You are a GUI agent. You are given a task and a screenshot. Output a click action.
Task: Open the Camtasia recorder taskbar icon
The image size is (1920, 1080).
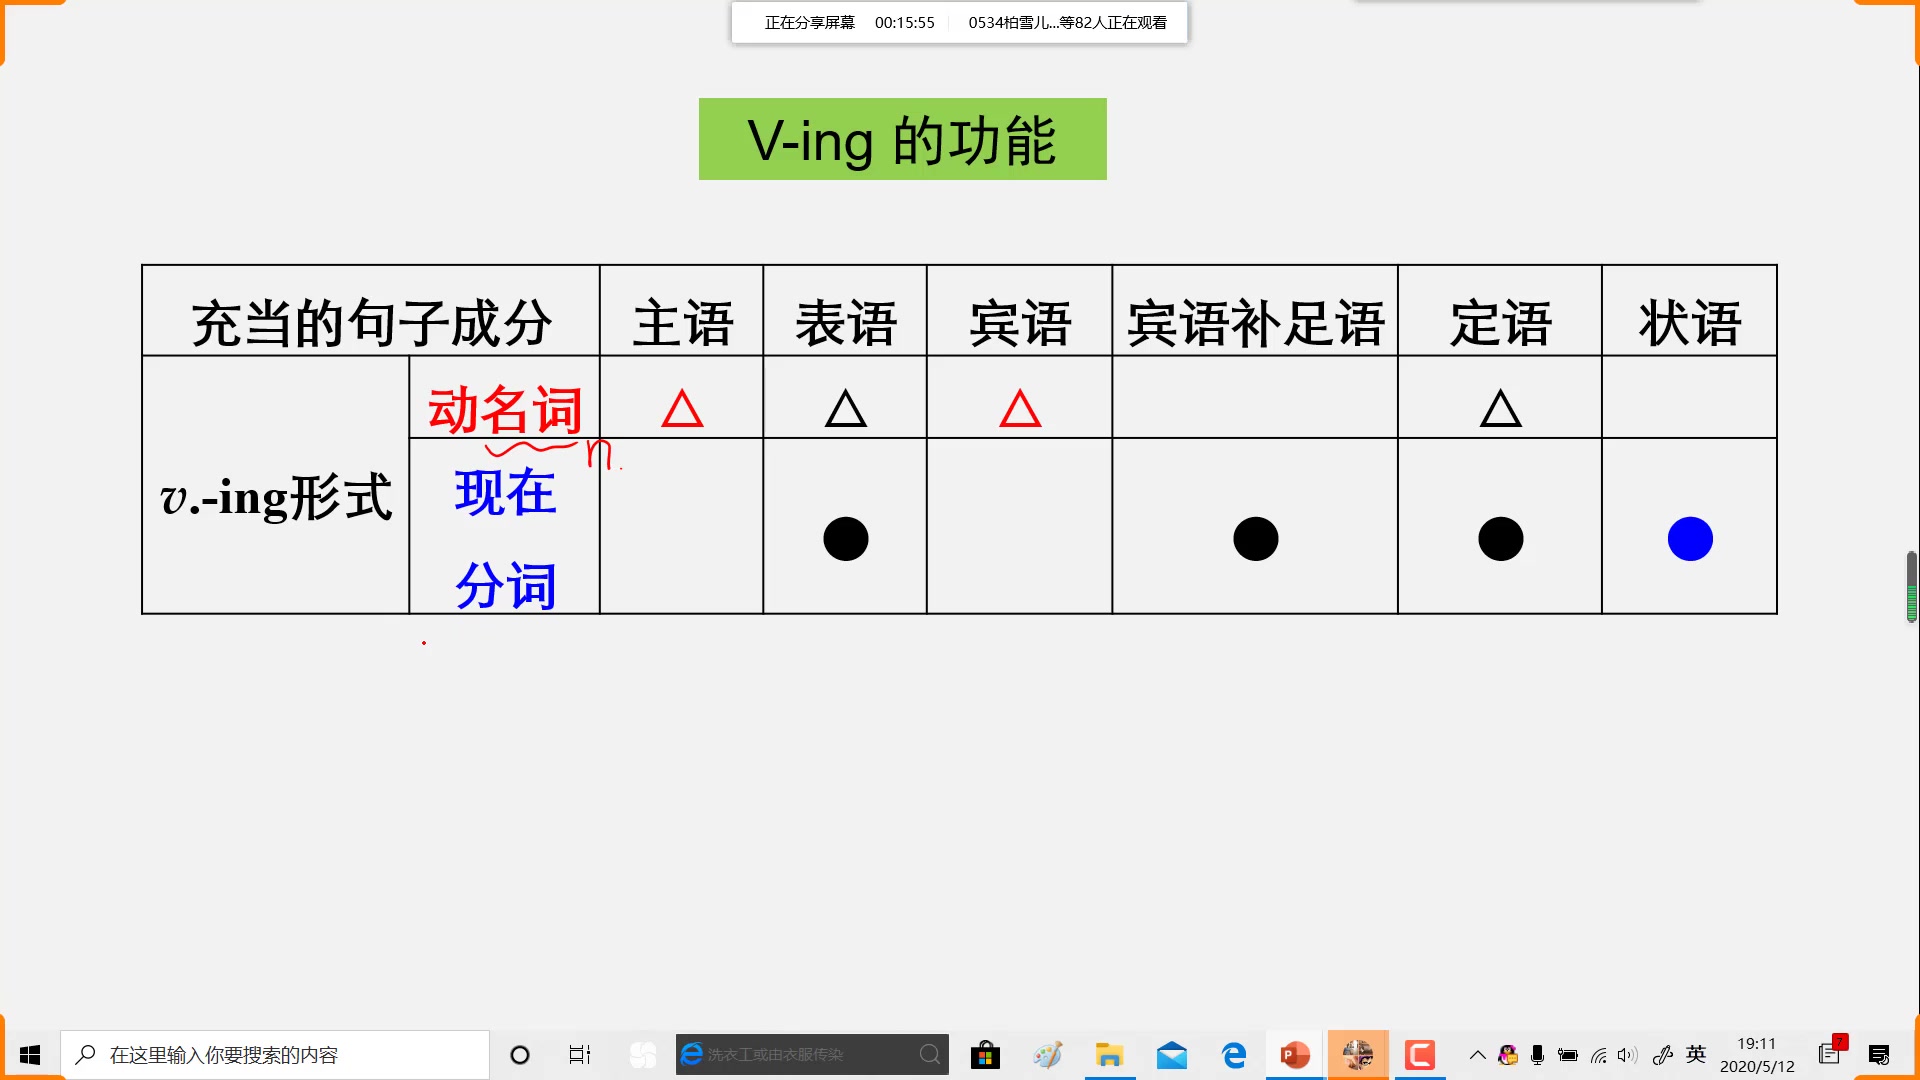coord(1419,1055)
